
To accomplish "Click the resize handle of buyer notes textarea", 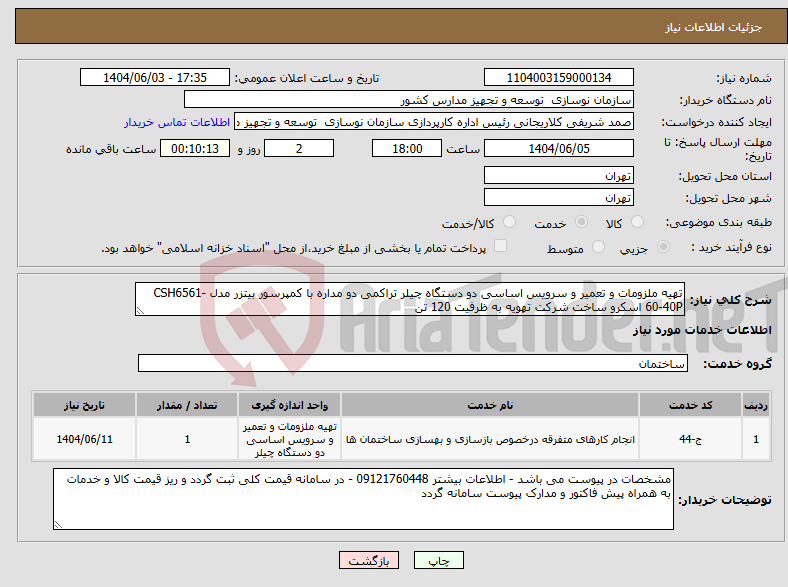I will (58, 525).
